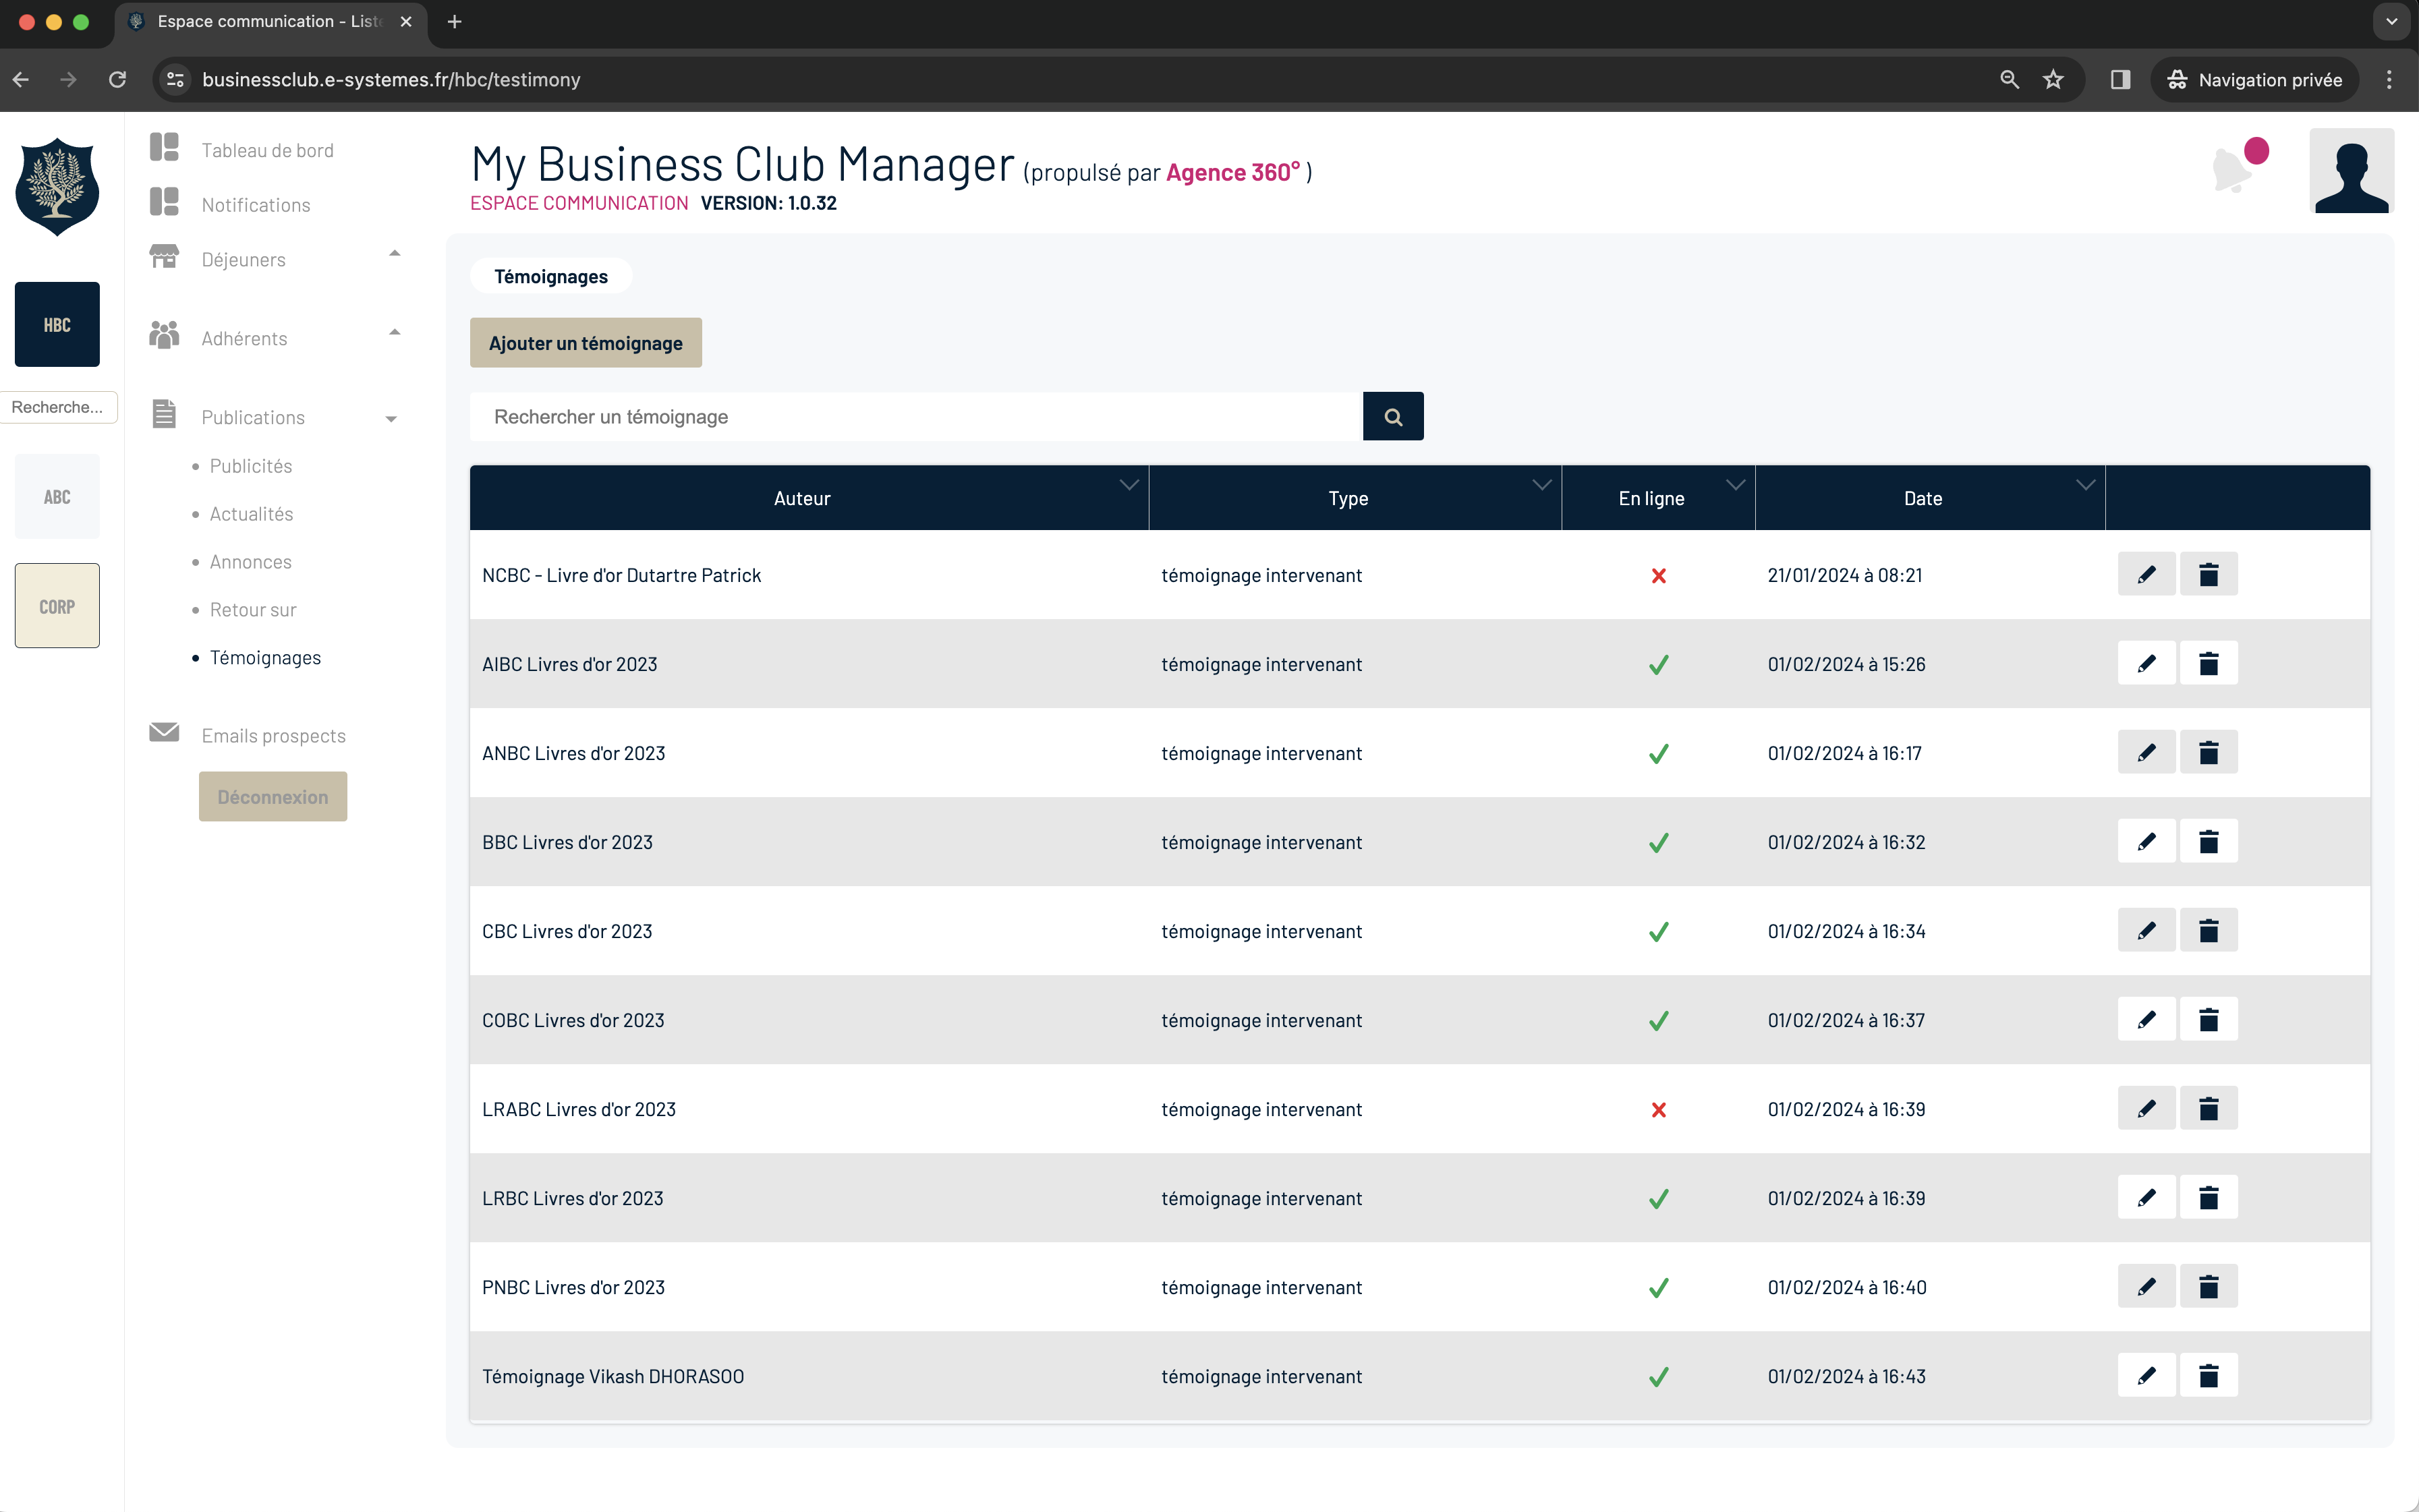Collapse the Publications menu section
Viewport: 2419px width, 1512px height.
391,419
